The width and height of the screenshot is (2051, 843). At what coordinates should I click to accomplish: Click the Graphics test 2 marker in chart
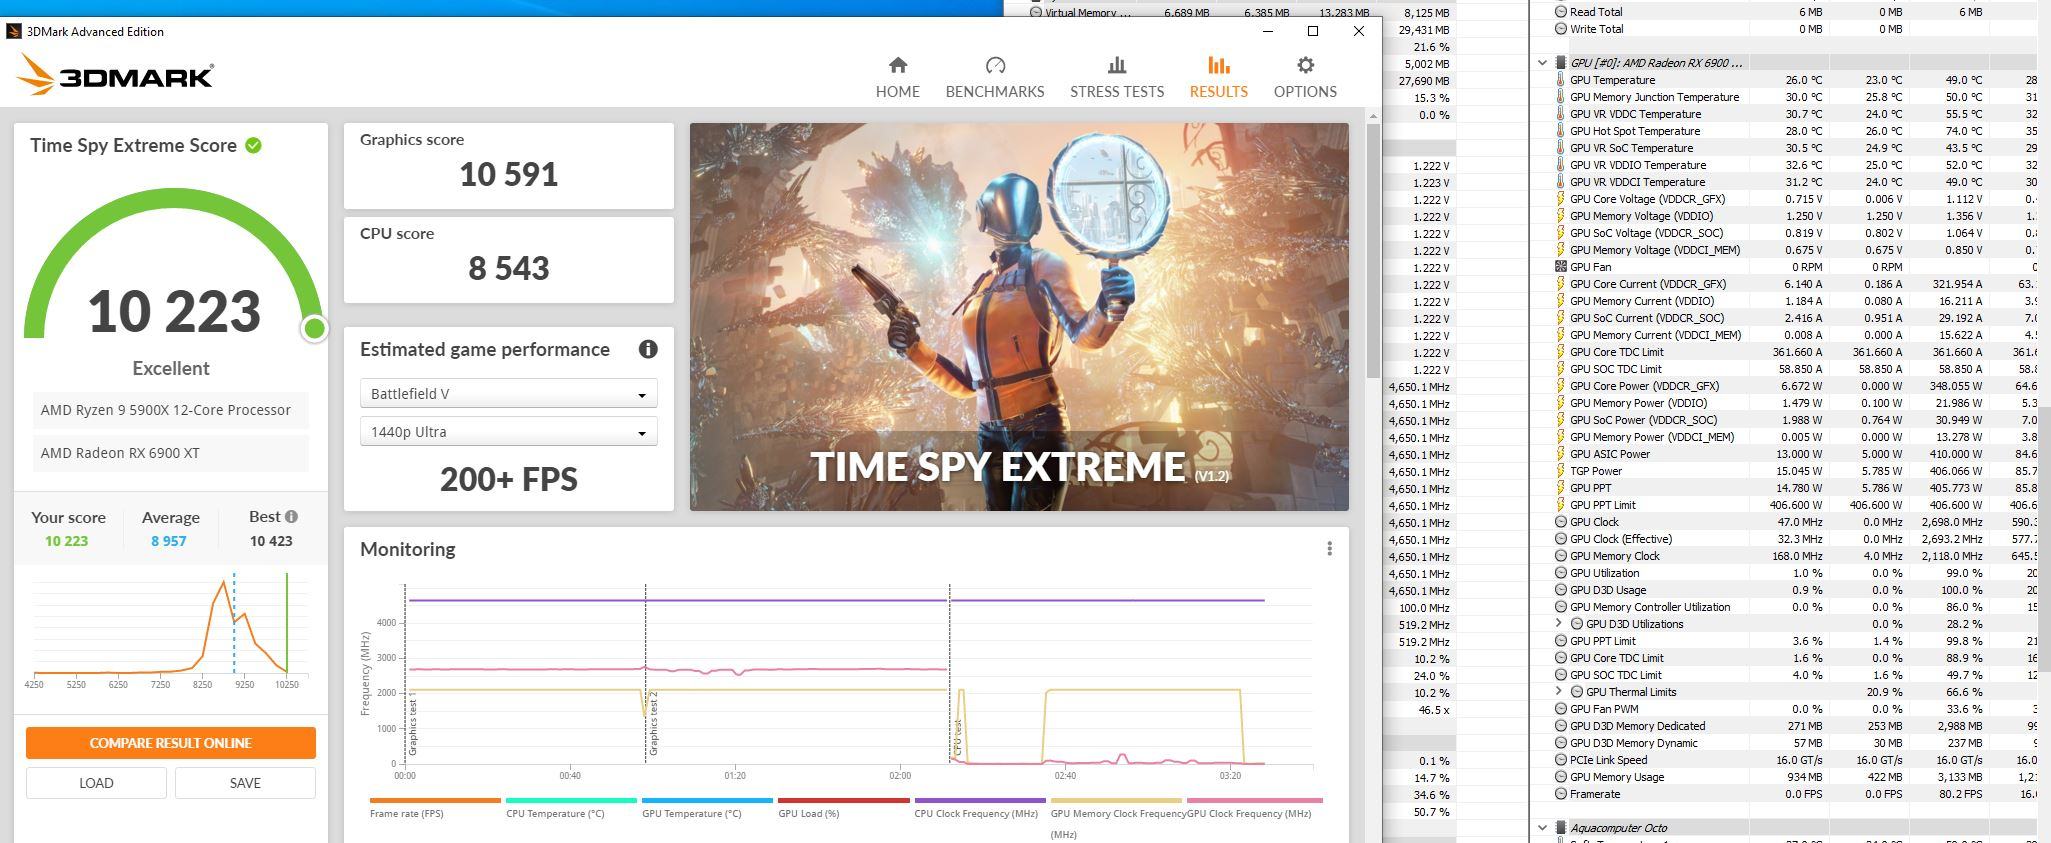pos(653,723)
